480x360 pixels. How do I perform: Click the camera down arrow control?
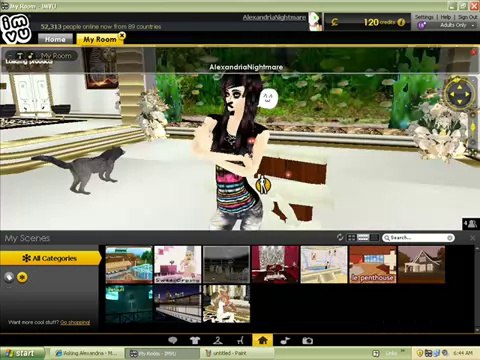point(460,101)
